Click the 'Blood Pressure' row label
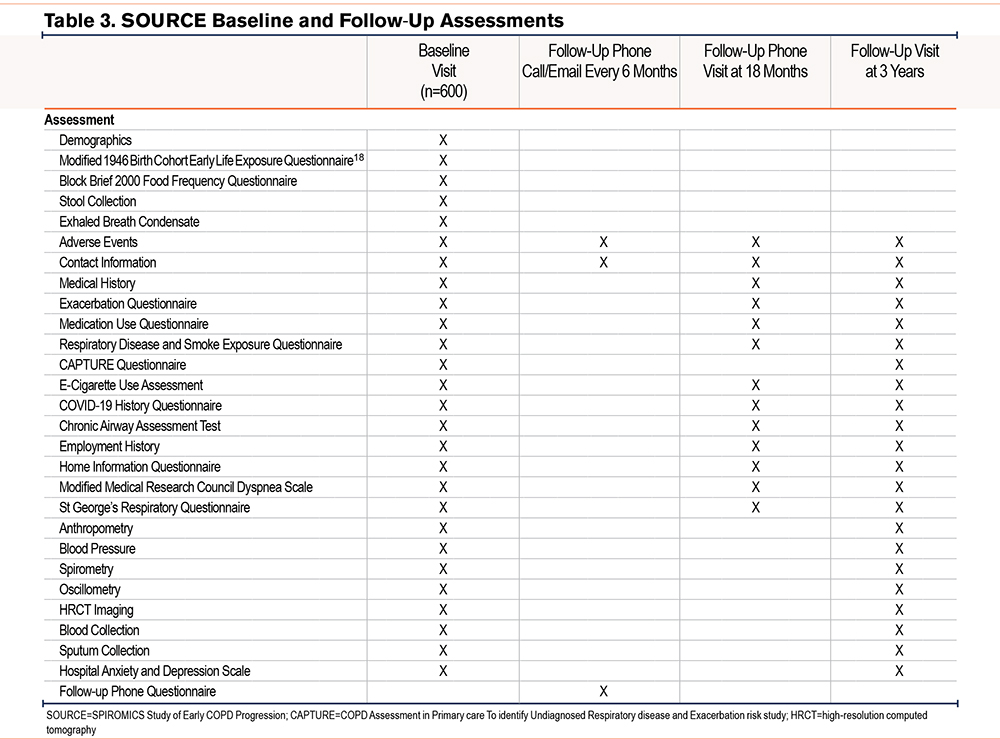This screenshot has width=1000, height=739. click(97, 548)
